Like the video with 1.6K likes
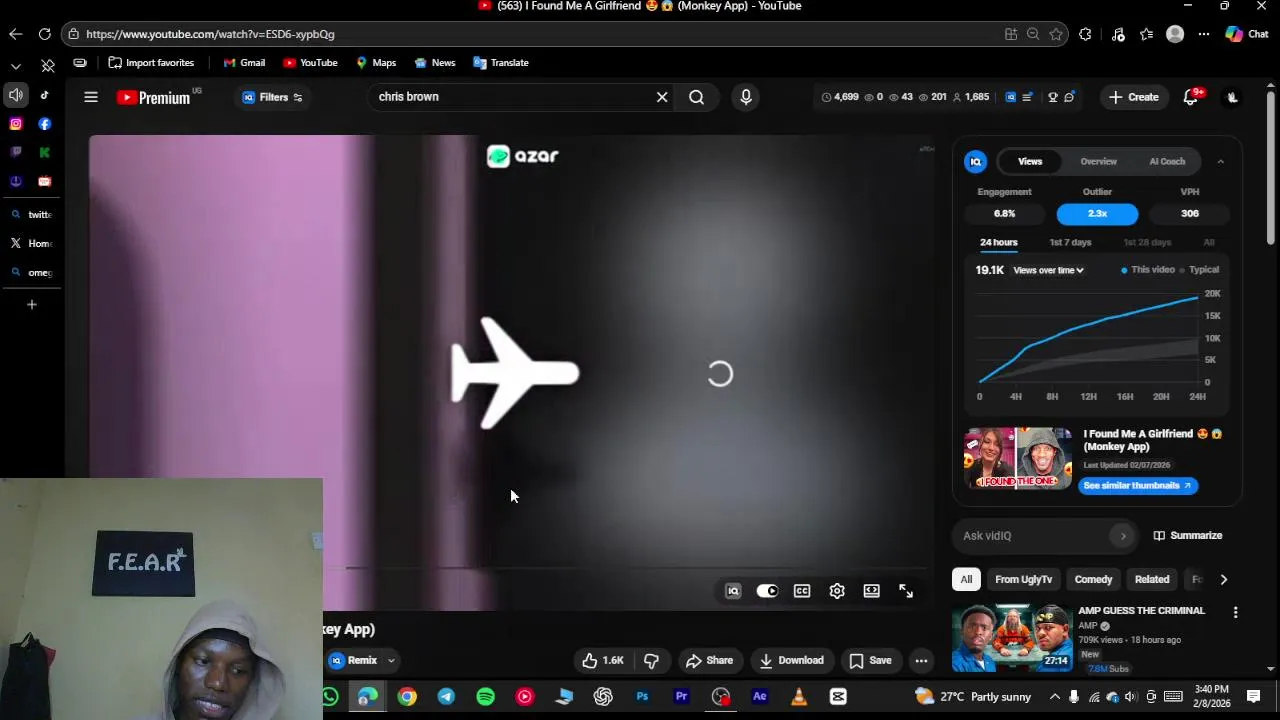1280x720 pixels. pyautogui.click(x=603, y=660)
